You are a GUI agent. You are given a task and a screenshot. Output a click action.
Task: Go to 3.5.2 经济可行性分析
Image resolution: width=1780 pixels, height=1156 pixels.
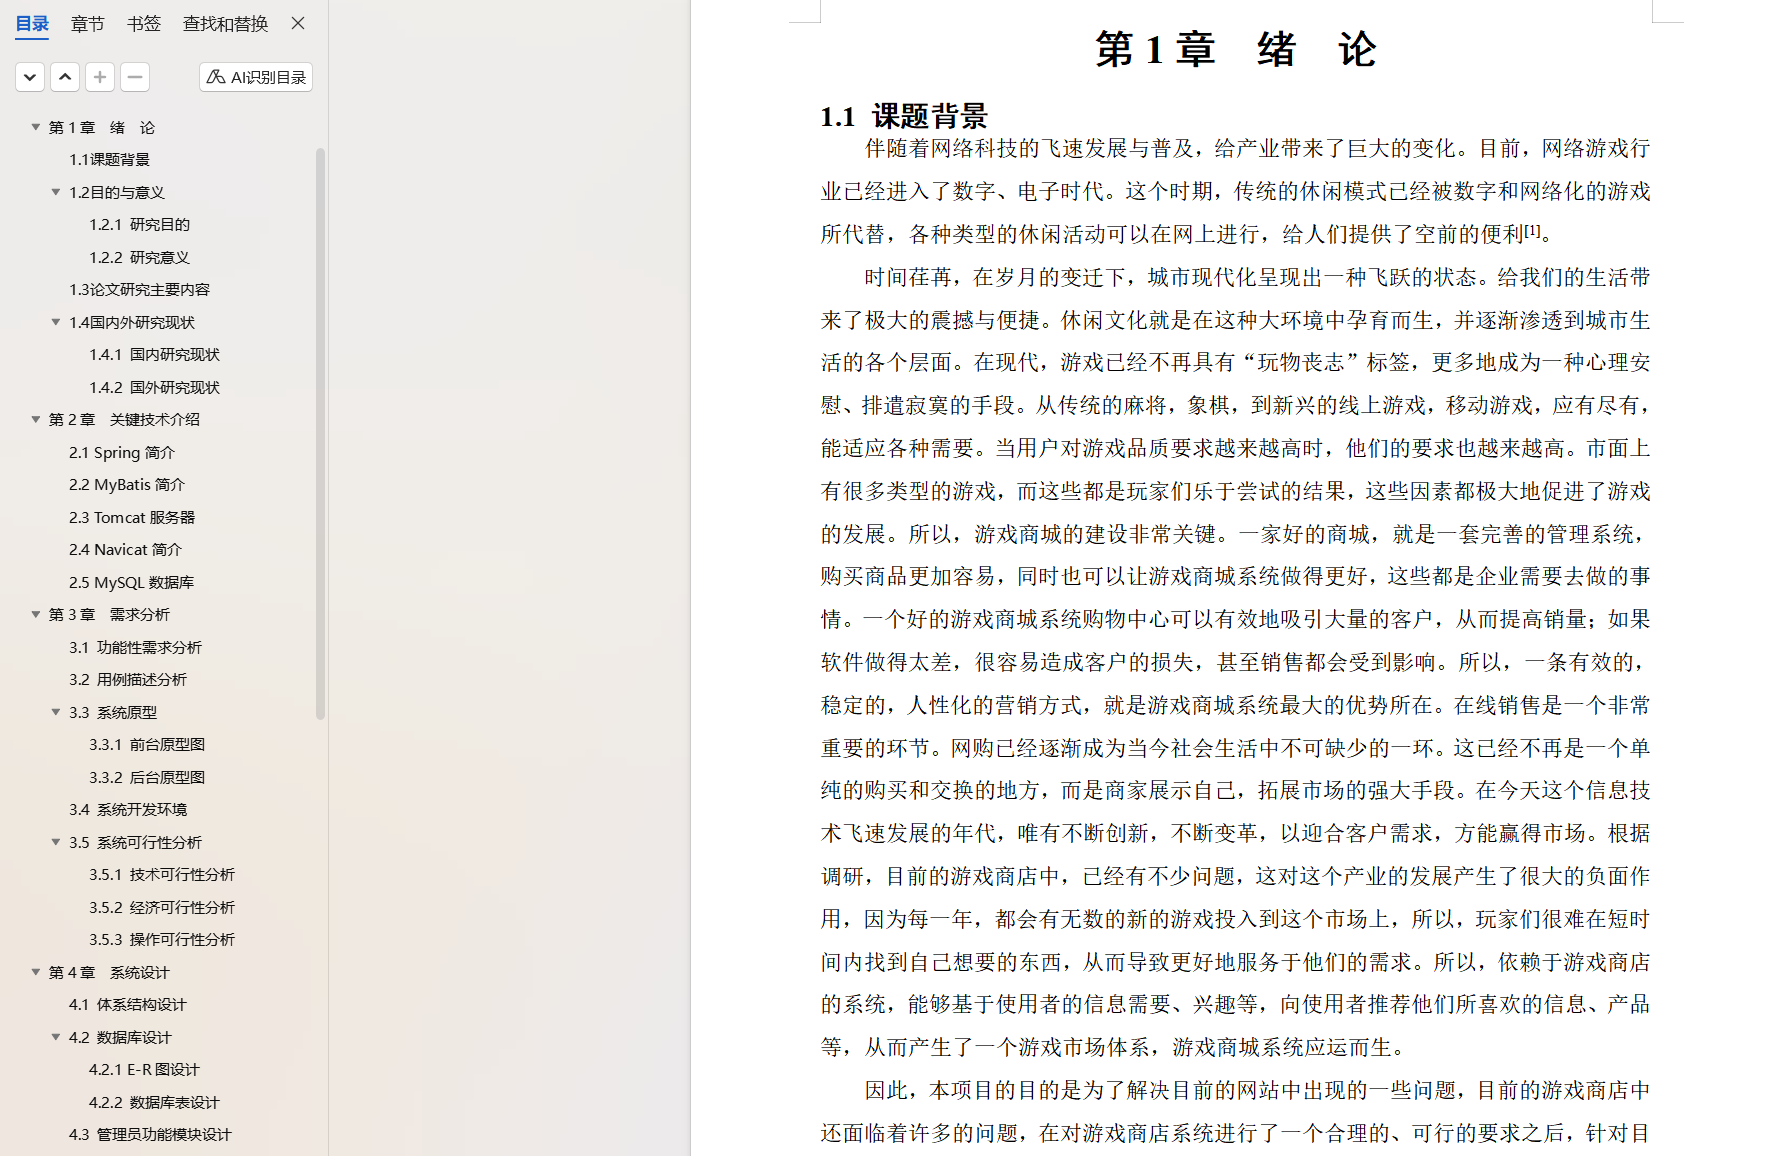pyautogui.click(x=161, y=907)
